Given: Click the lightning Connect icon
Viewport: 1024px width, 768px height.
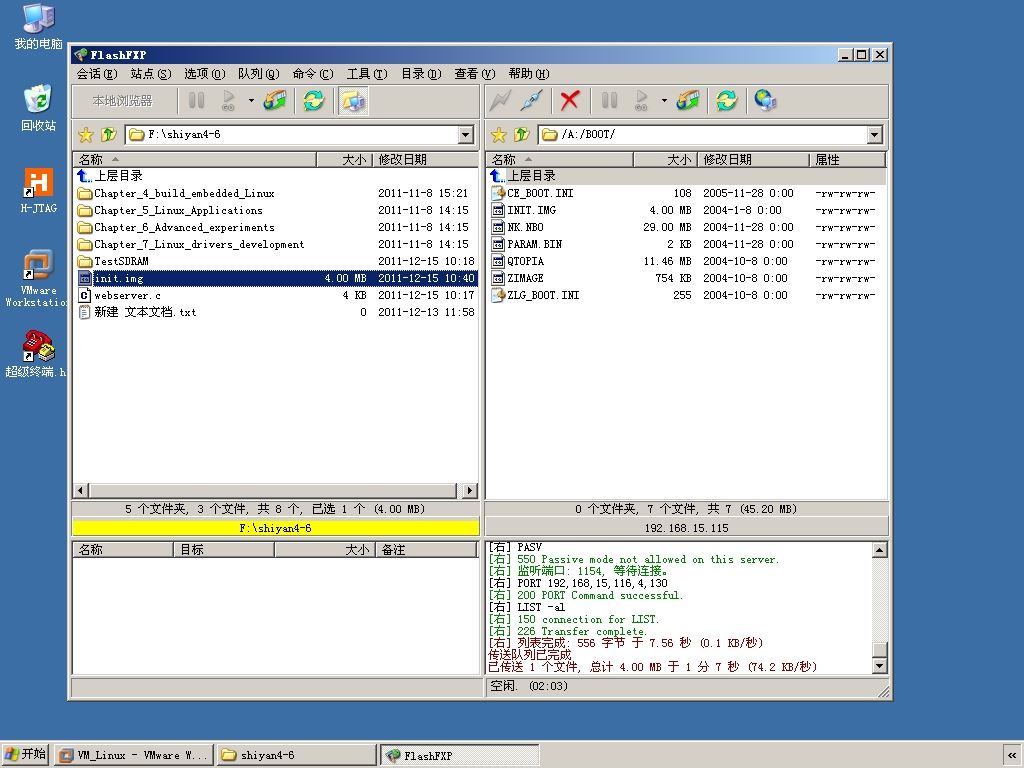Looking at the screenshot, I should (500, 101).
